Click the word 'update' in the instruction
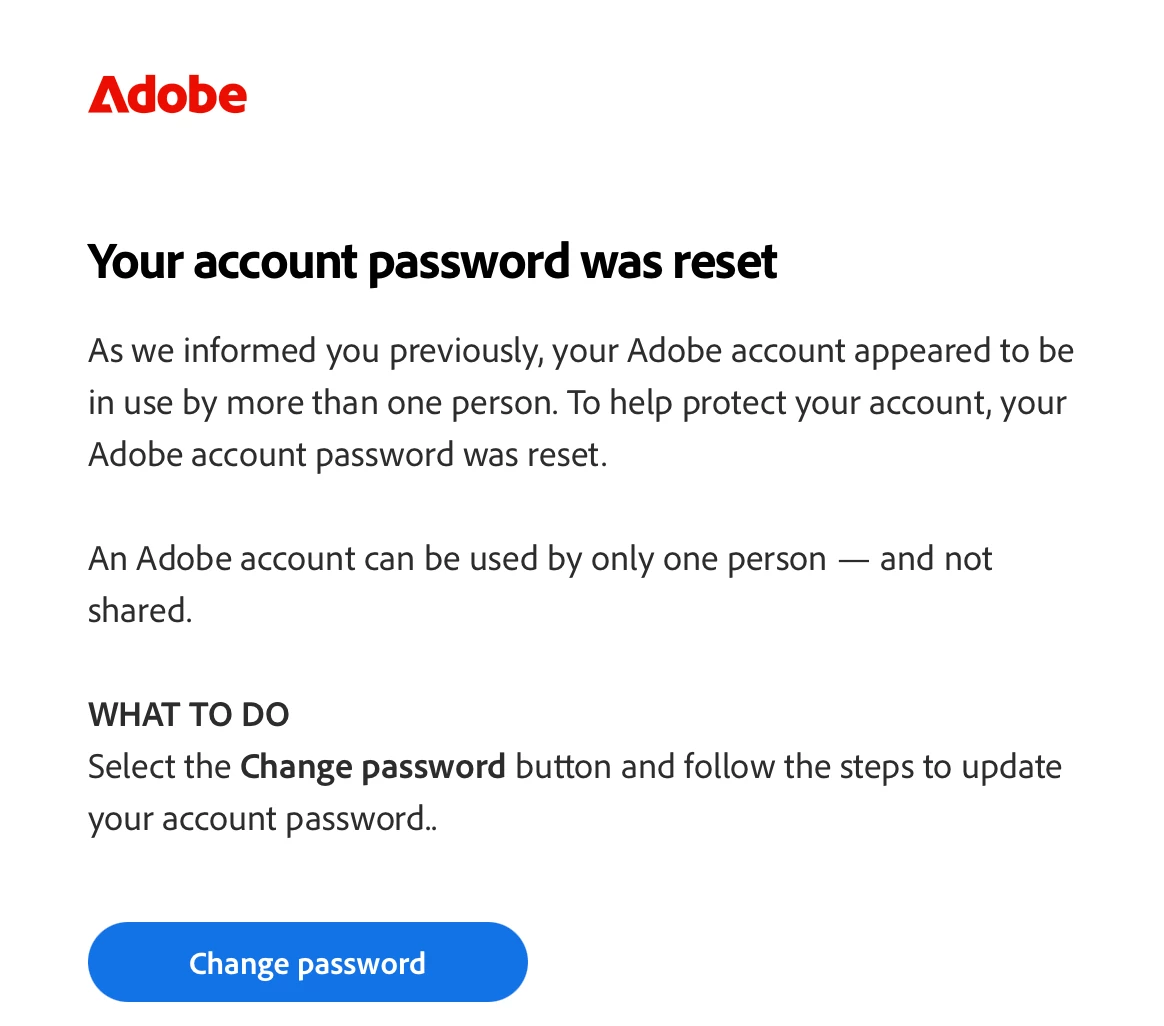The image size is (1164, 1026). (x=1011, y=767)
